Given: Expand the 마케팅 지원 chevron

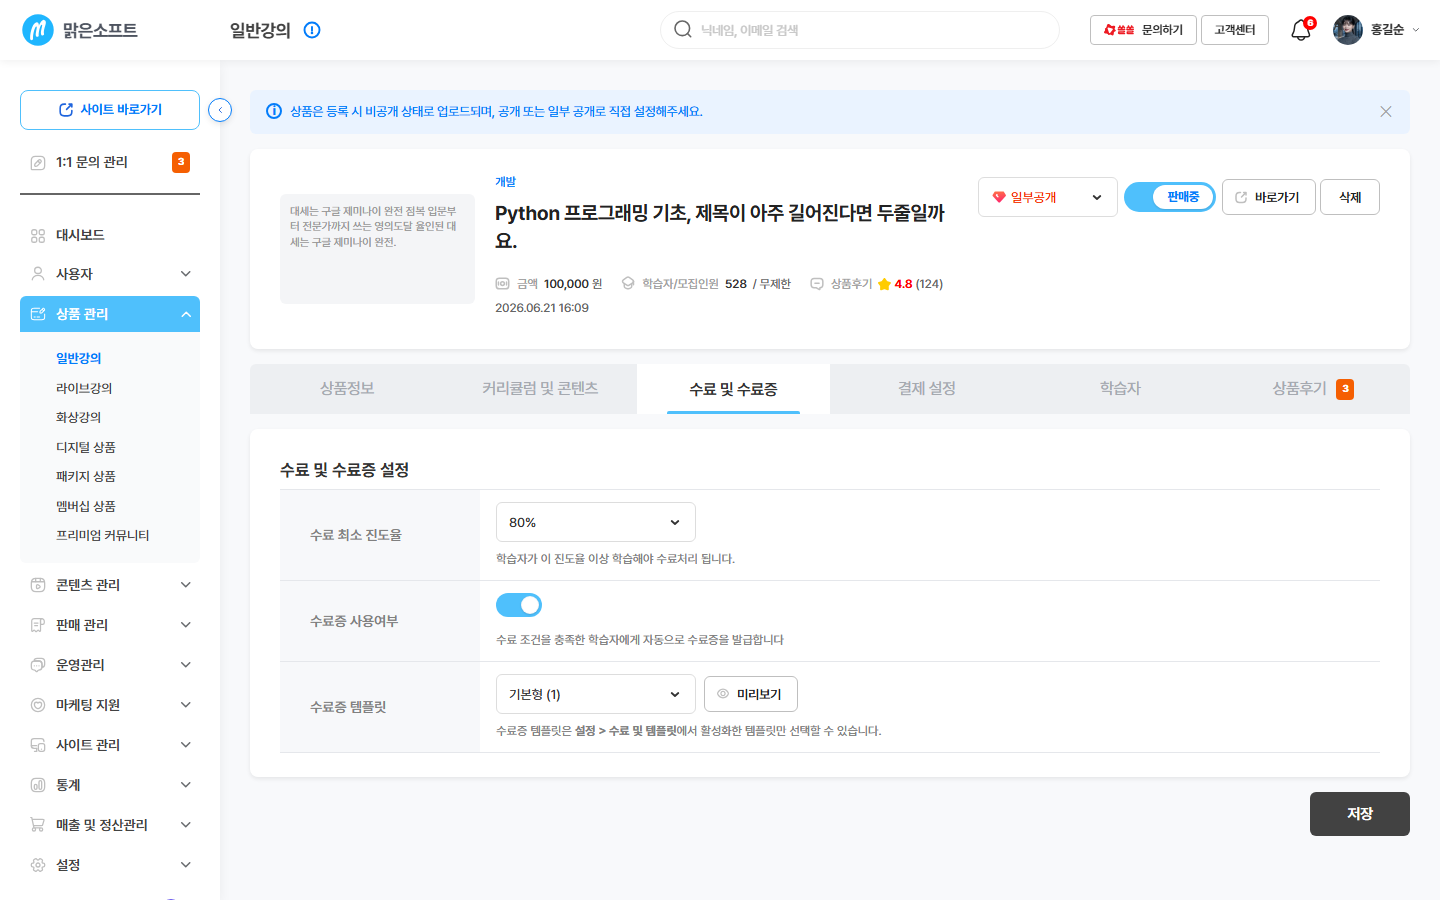Looking at the screenshot, I should click(186, 705).
